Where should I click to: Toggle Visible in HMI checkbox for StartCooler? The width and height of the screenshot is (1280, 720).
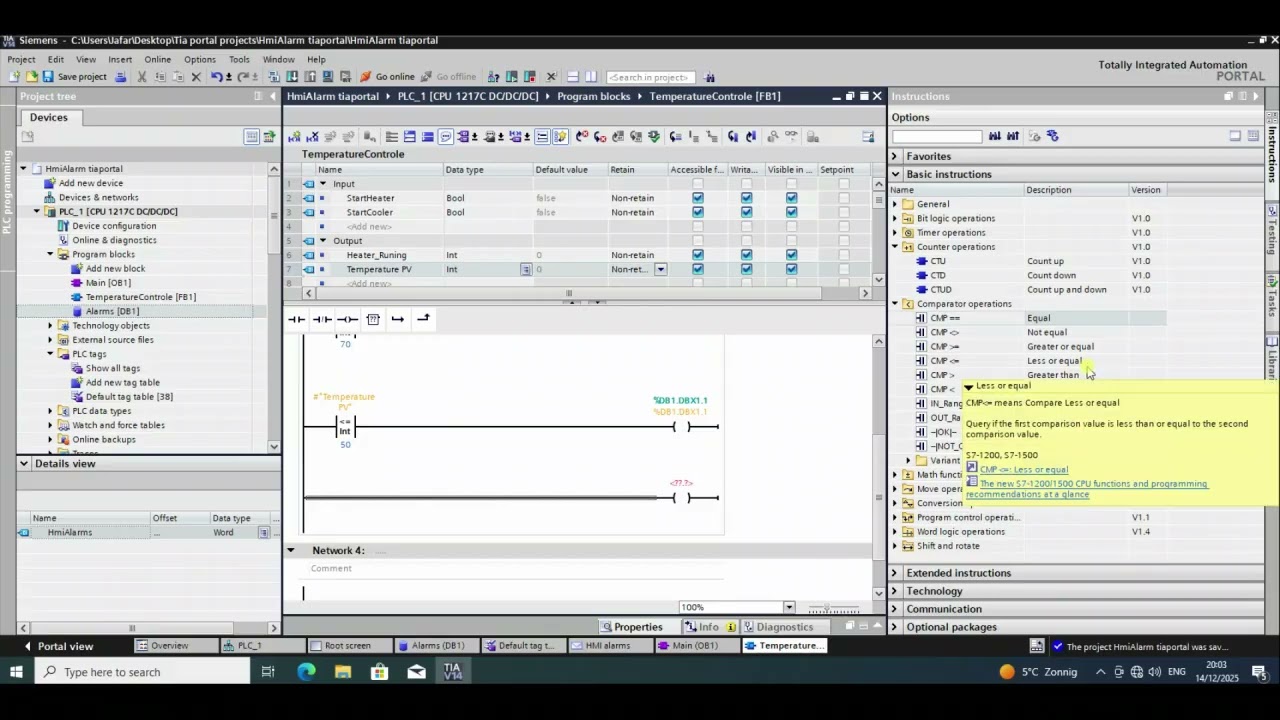point(791,212)
